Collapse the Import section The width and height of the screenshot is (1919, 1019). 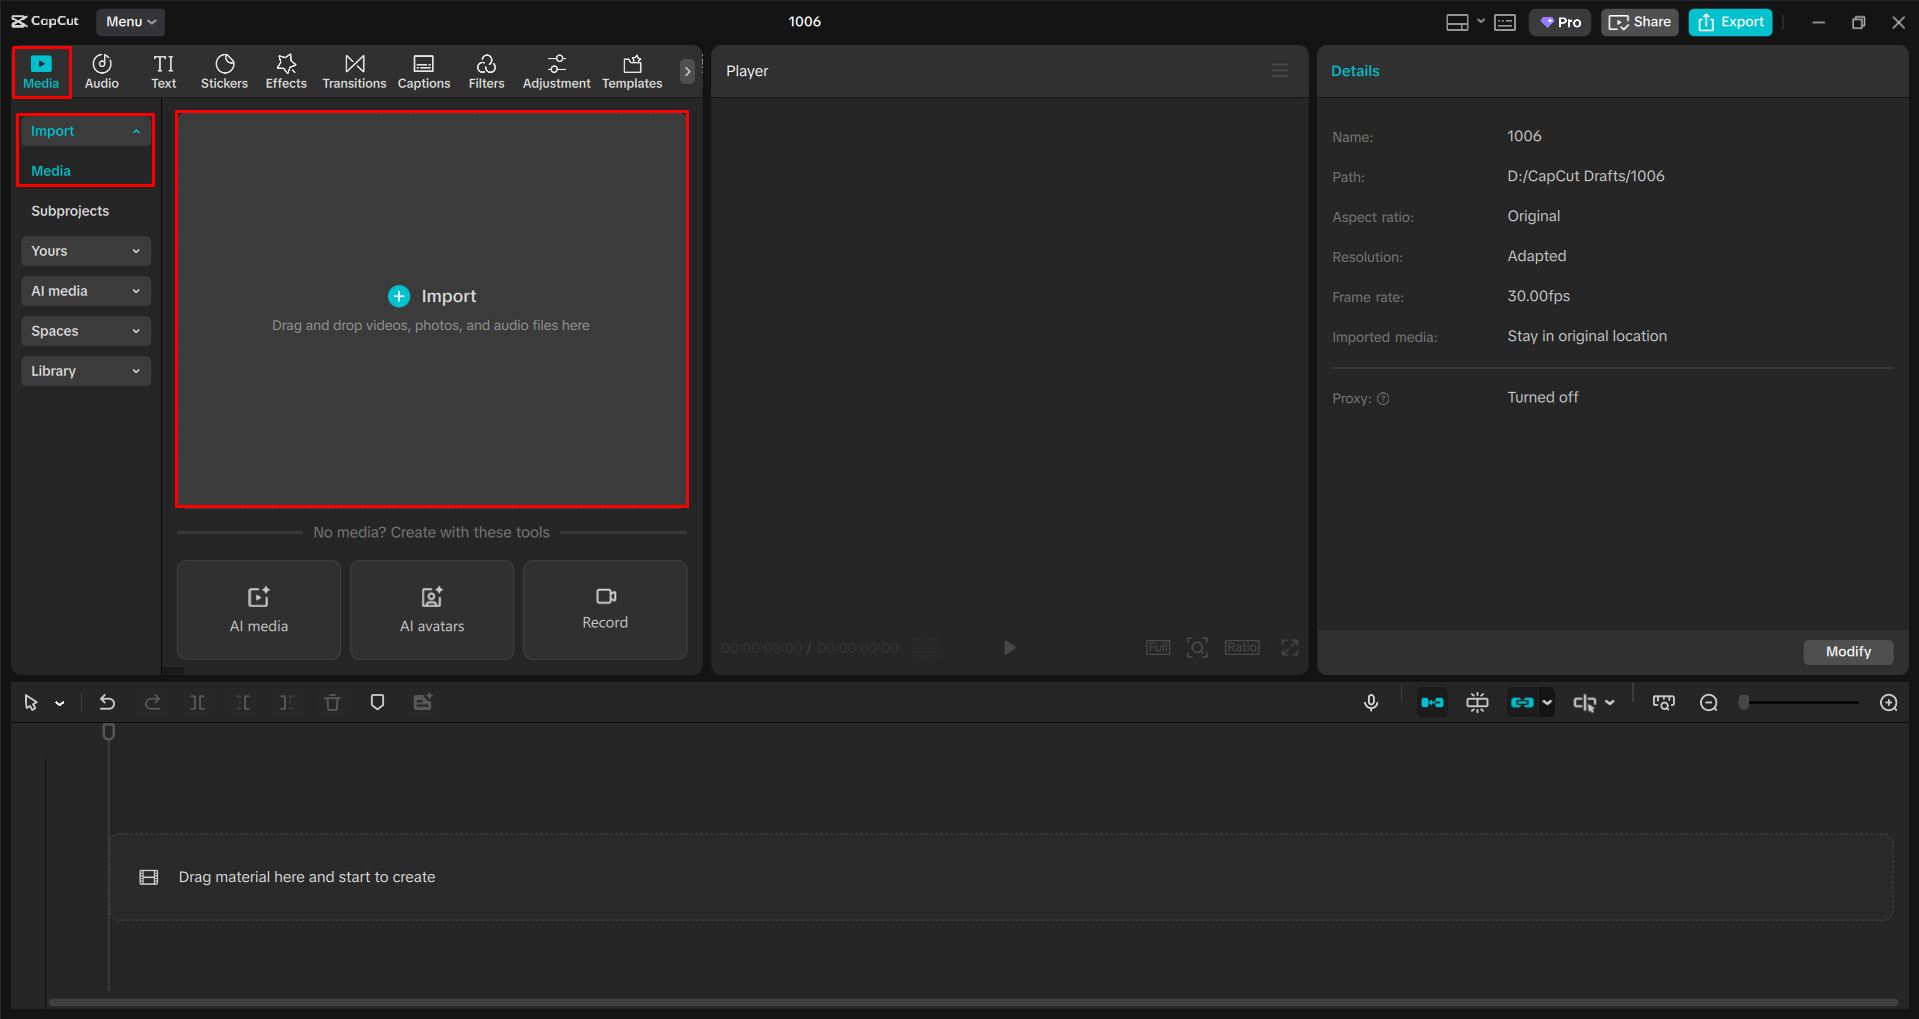[85, 130]
